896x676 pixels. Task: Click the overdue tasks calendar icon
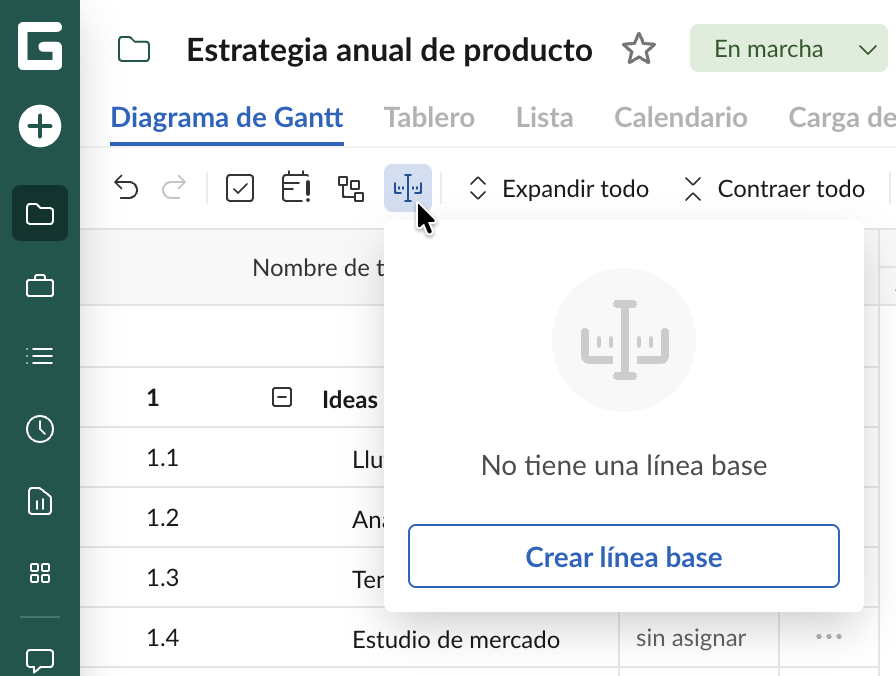pyautogui.click(x=296, y=187)
